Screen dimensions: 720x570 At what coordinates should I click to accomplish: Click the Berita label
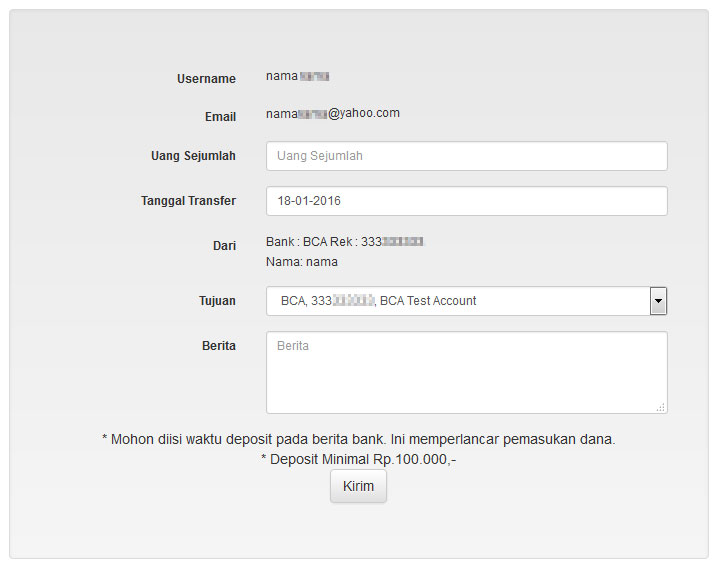tap(219, 346)
